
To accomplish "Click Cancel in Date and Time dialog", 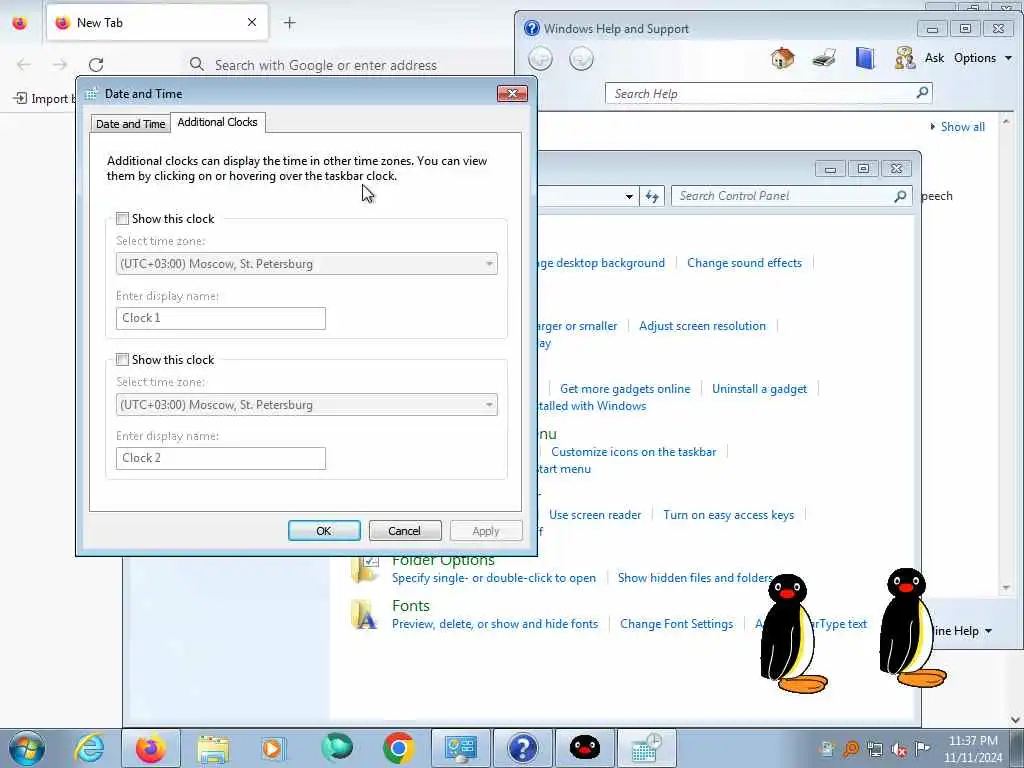I will (x=405, y=531).
